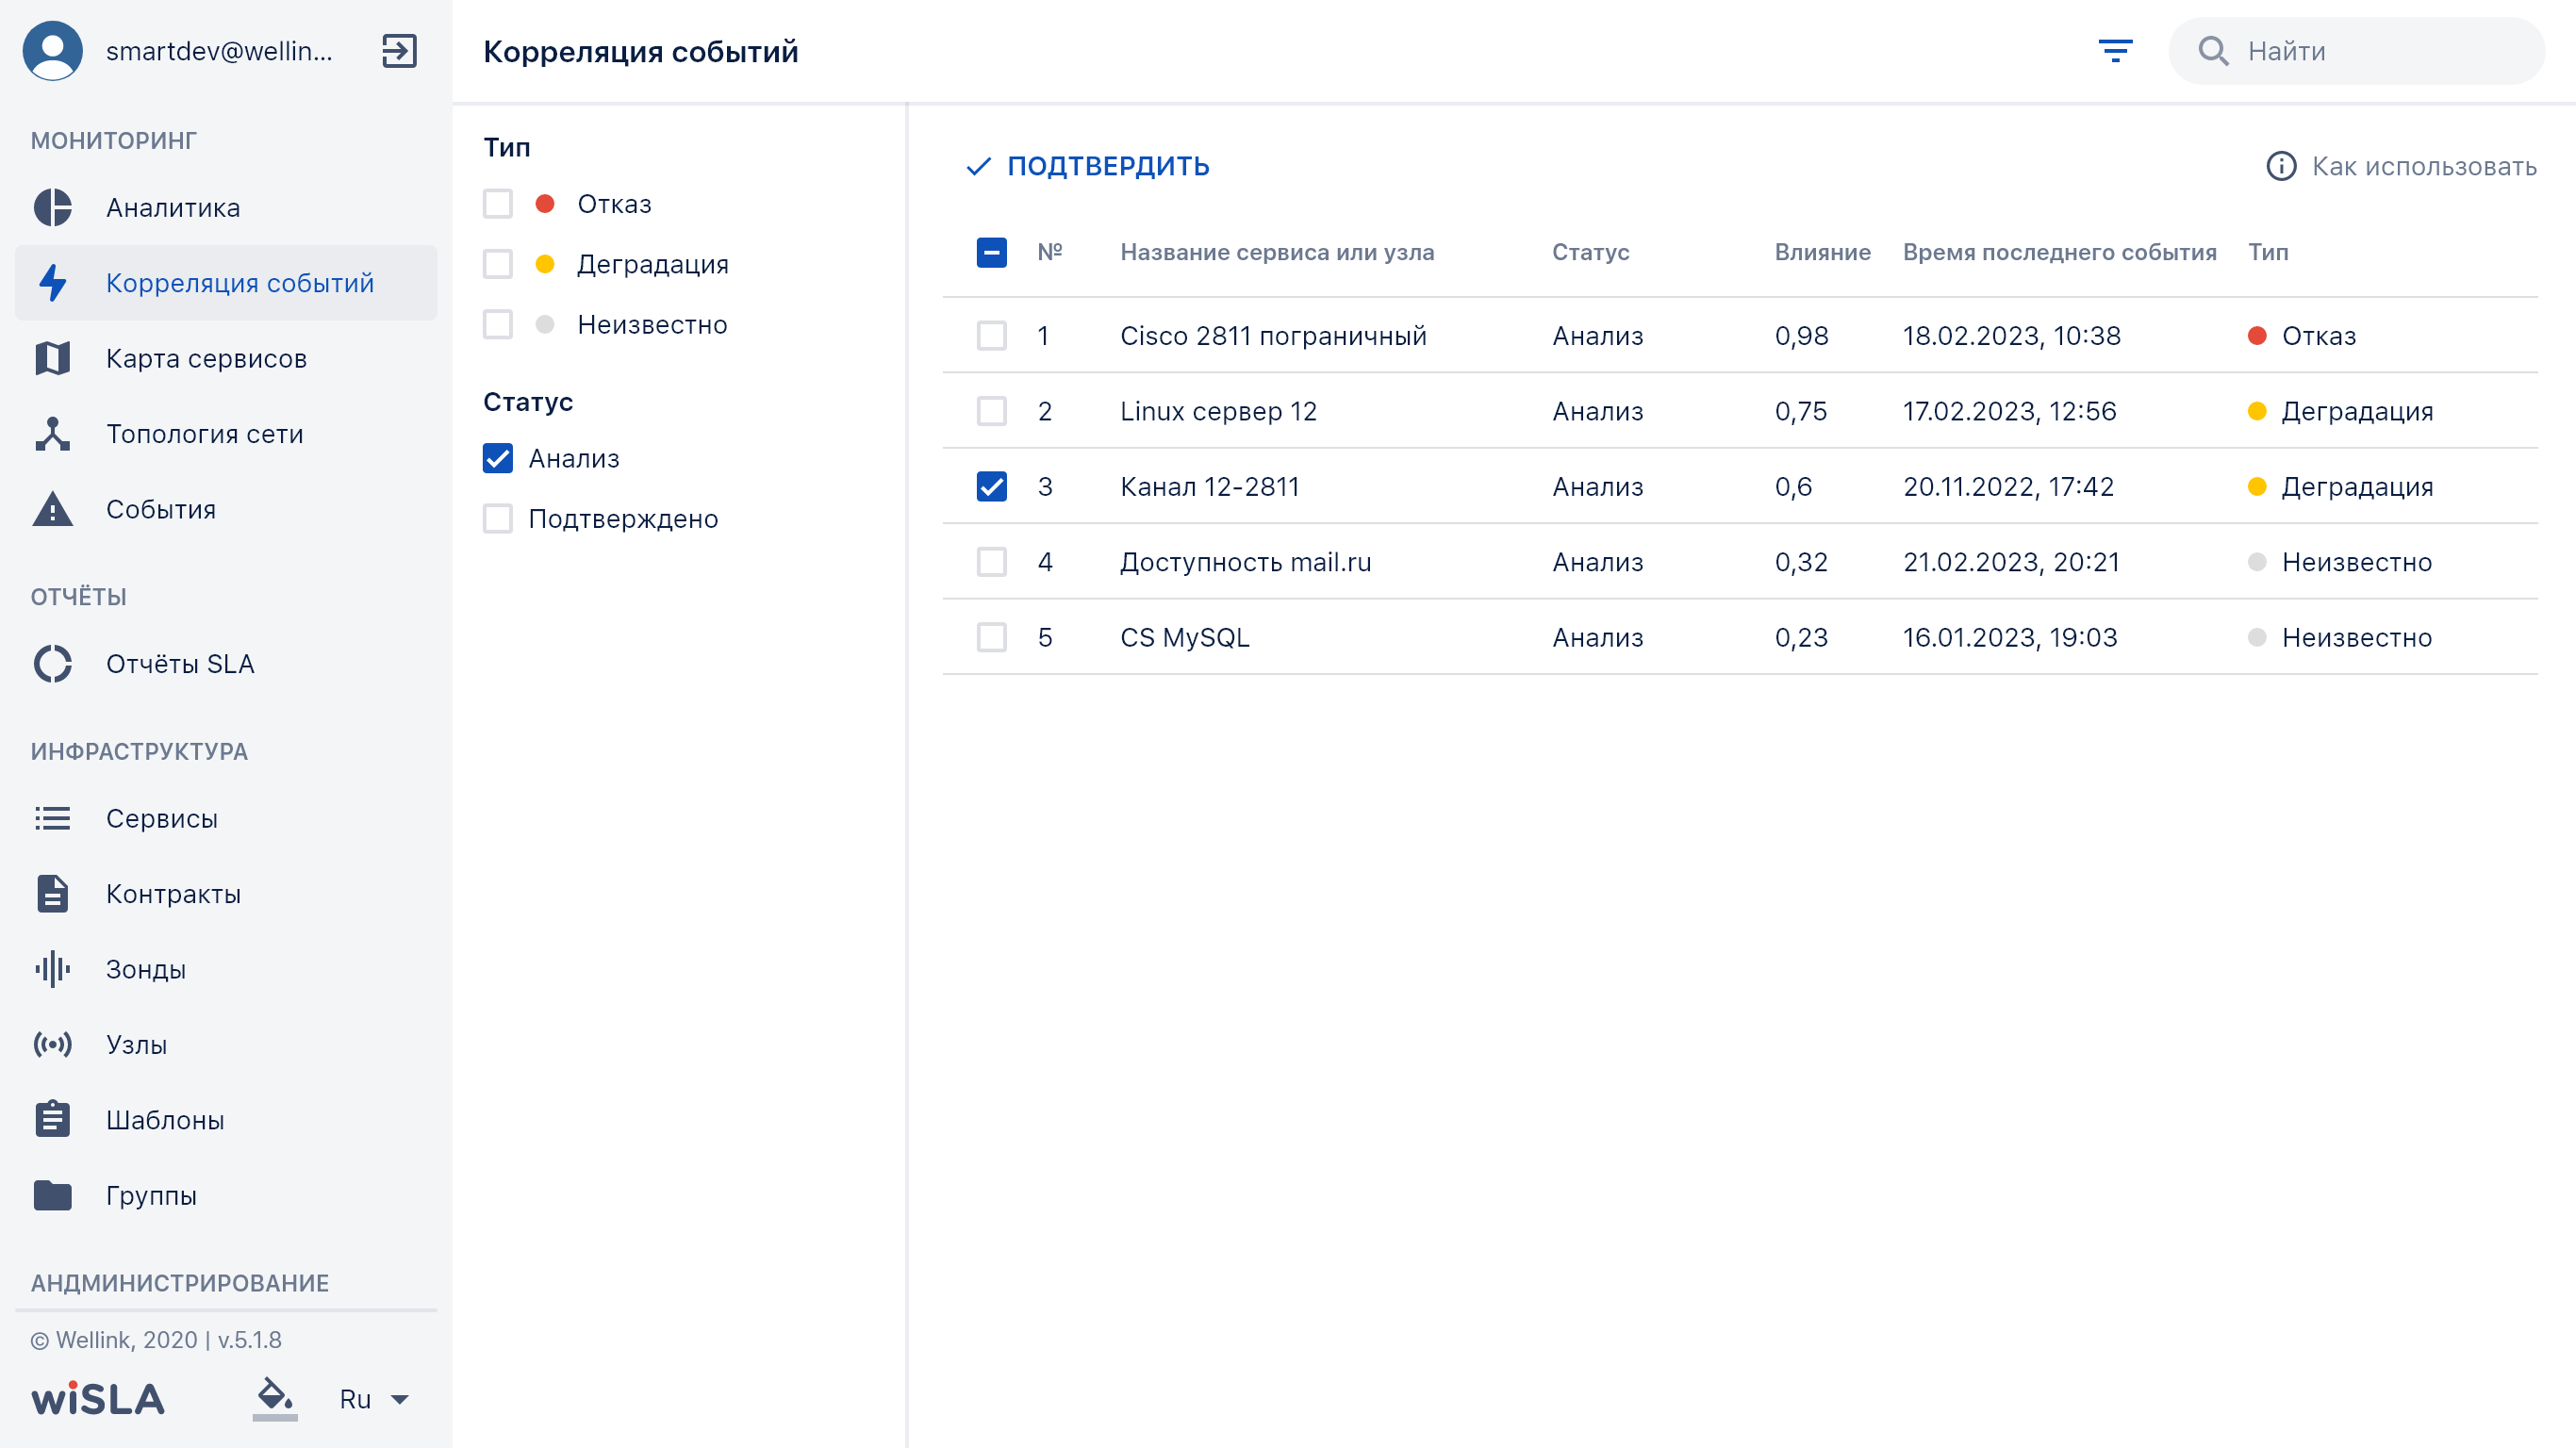Click the Как использовать info icon
This screenshot has width=2576, height=1448.
(x=2281, y=166)
